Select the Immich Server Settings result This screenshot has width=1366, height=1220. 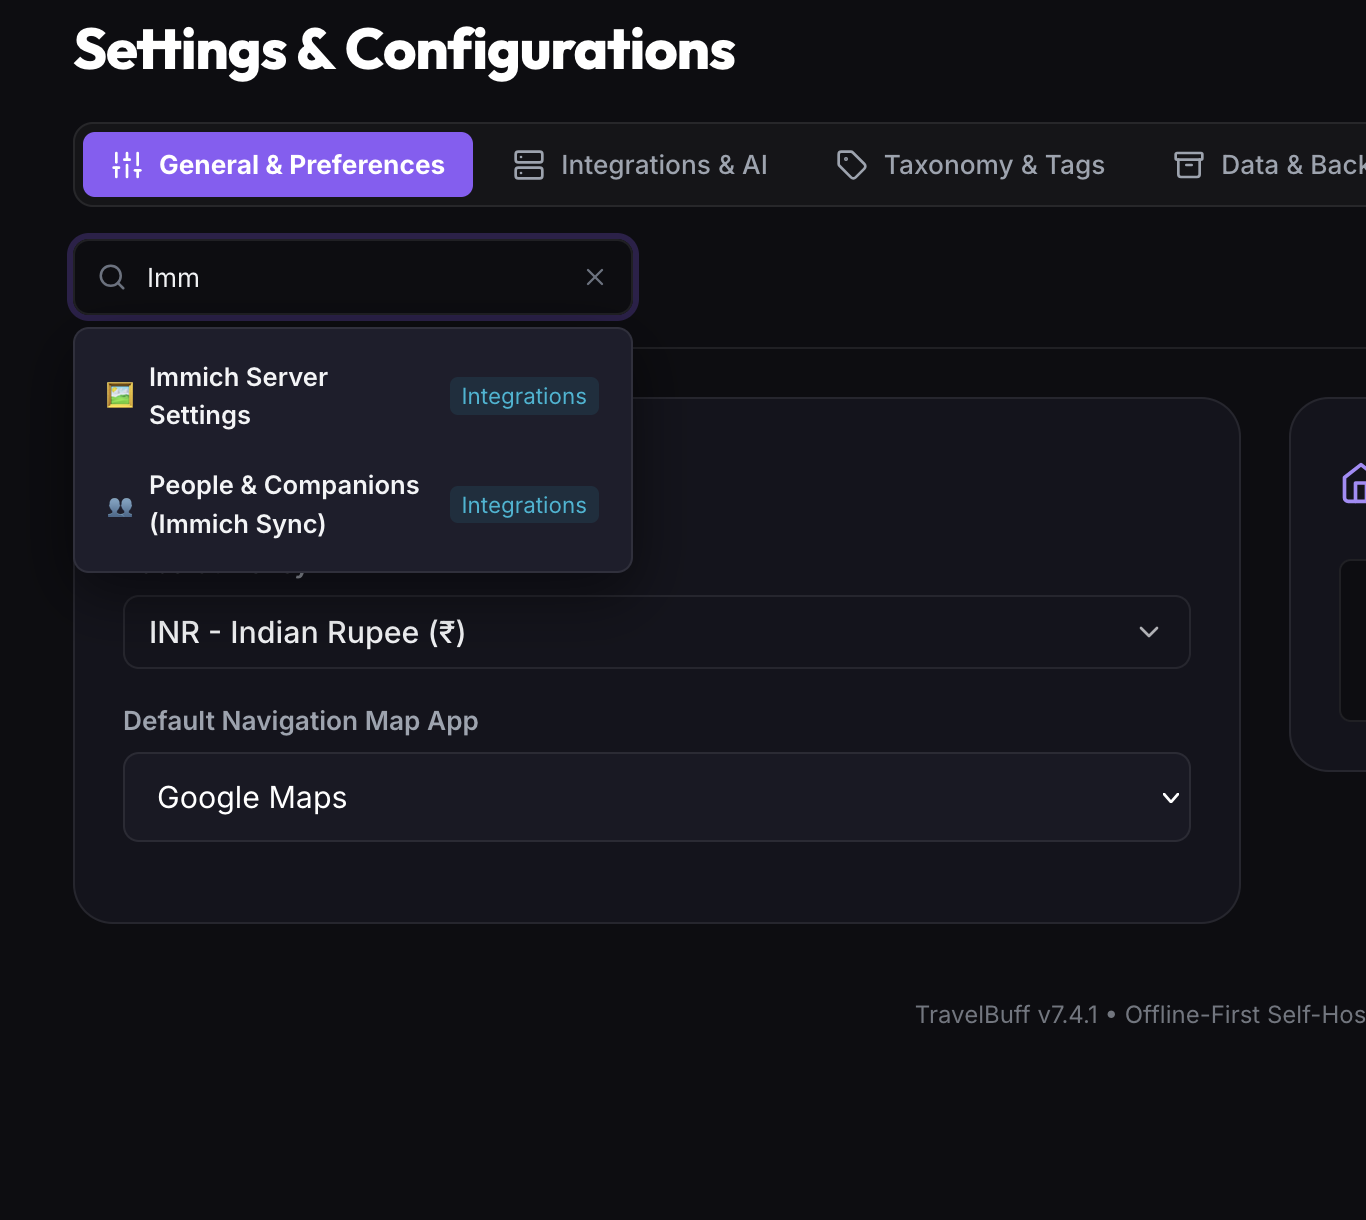click(x=353, y=396)
